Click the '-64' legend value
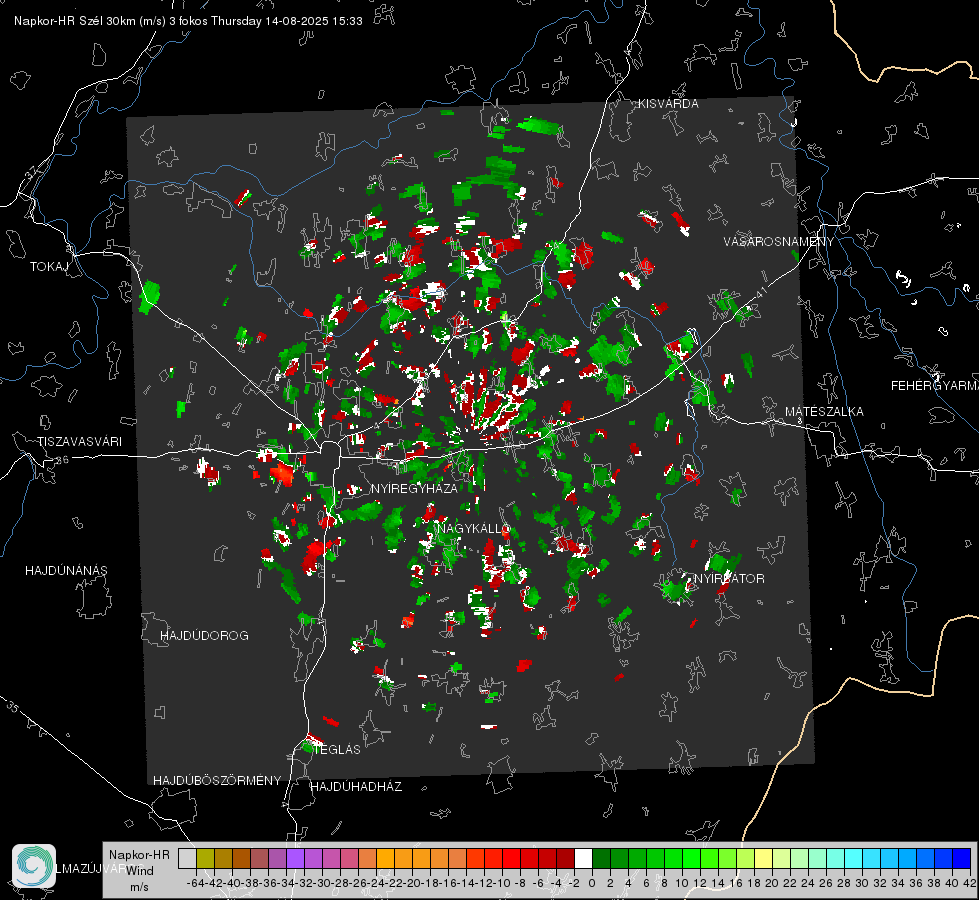Screen dimensions: 979x900 195,883
